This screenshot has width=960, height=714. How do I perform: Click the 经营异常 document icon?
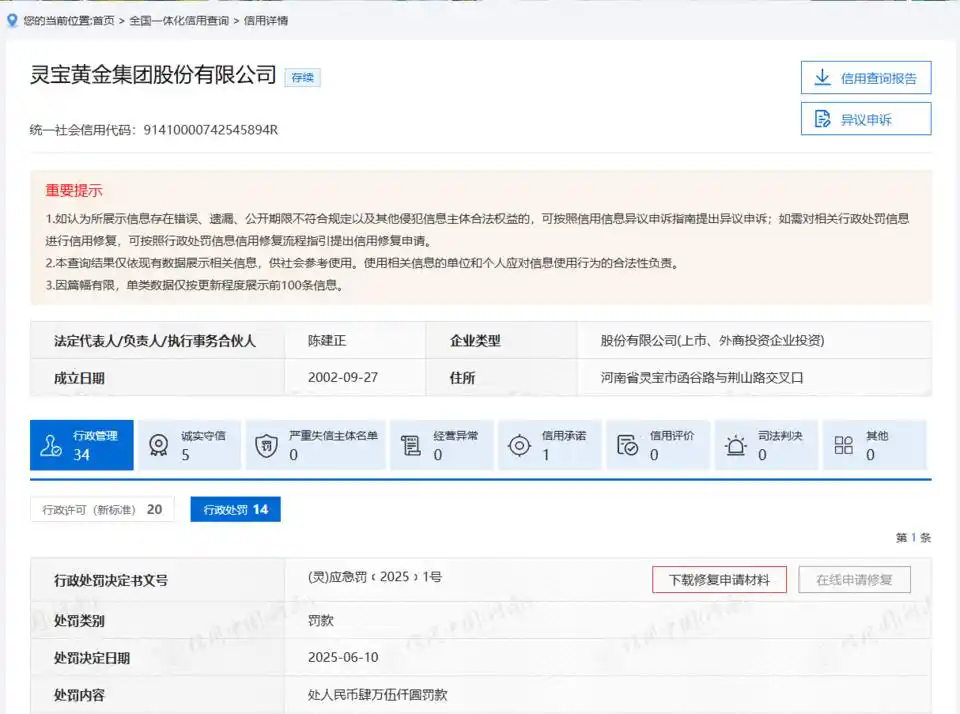click(411, 445)
